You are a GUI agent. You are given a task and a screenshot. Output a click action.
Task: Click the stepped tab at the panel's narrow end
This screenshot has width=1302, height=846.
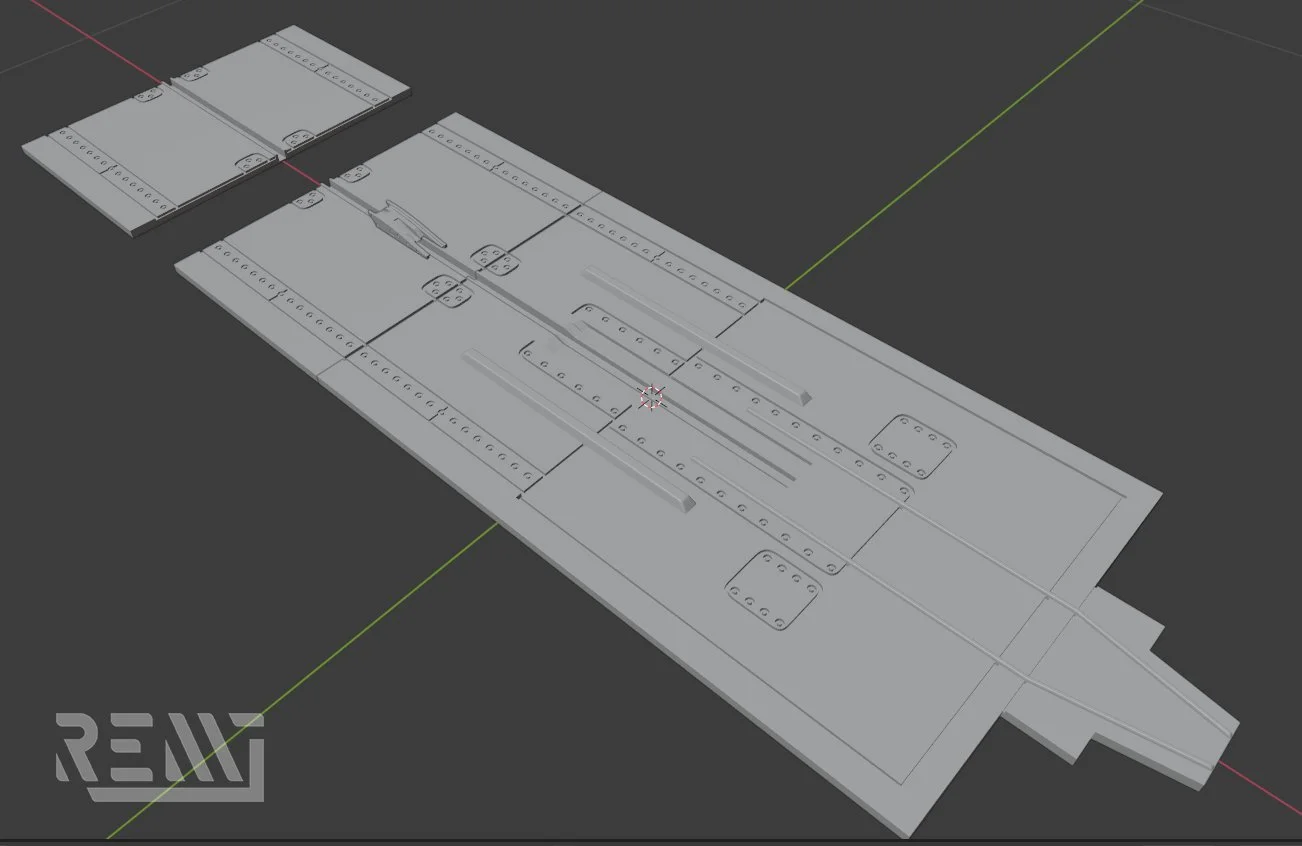tap(1120, 687)
